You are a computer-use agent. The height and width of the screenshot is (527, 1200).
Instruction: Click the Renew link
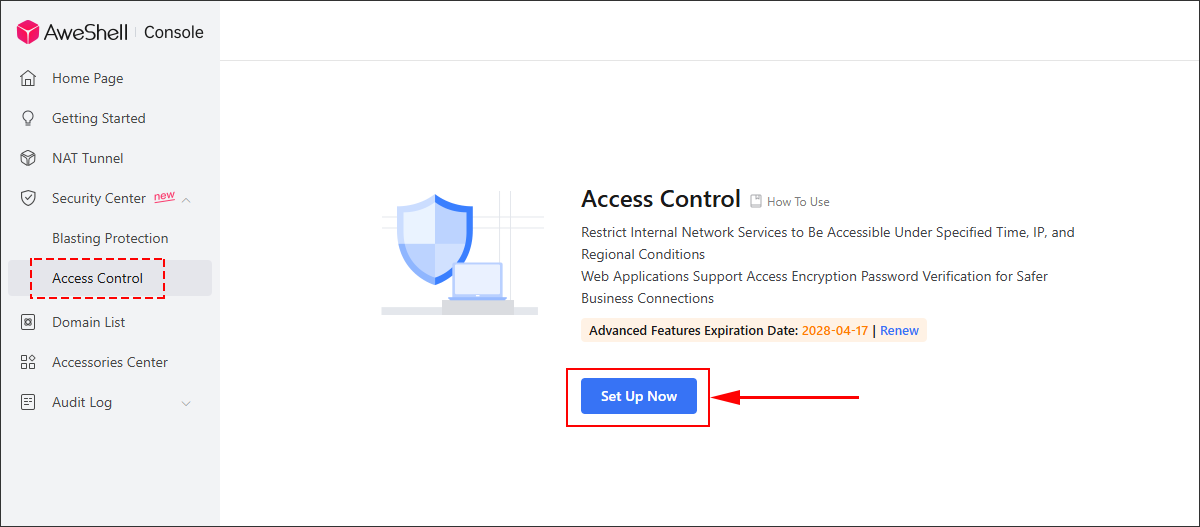899,330
